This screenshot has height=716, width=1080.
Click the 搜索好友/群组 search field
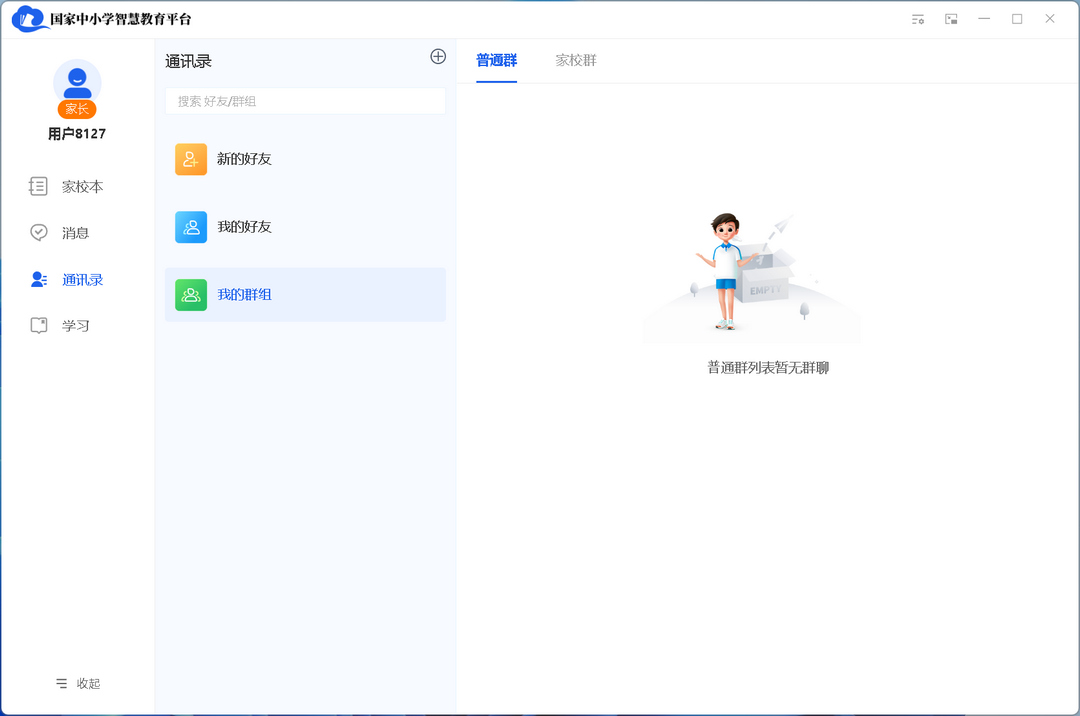tap(305, 101)
